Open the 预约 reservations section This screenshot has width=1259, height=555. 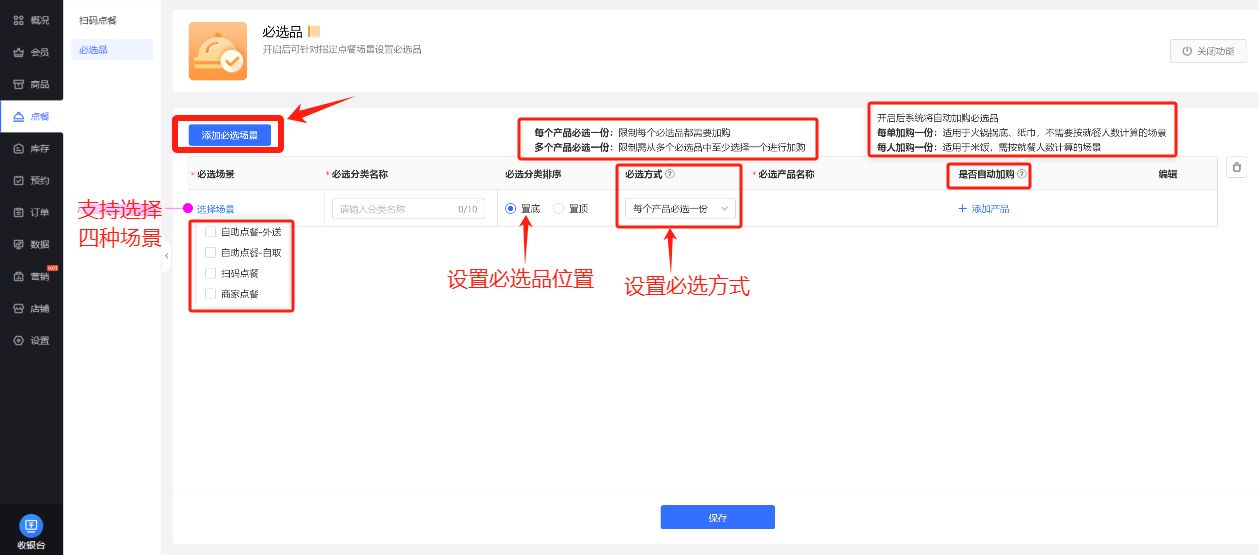(x=31, y=180)
